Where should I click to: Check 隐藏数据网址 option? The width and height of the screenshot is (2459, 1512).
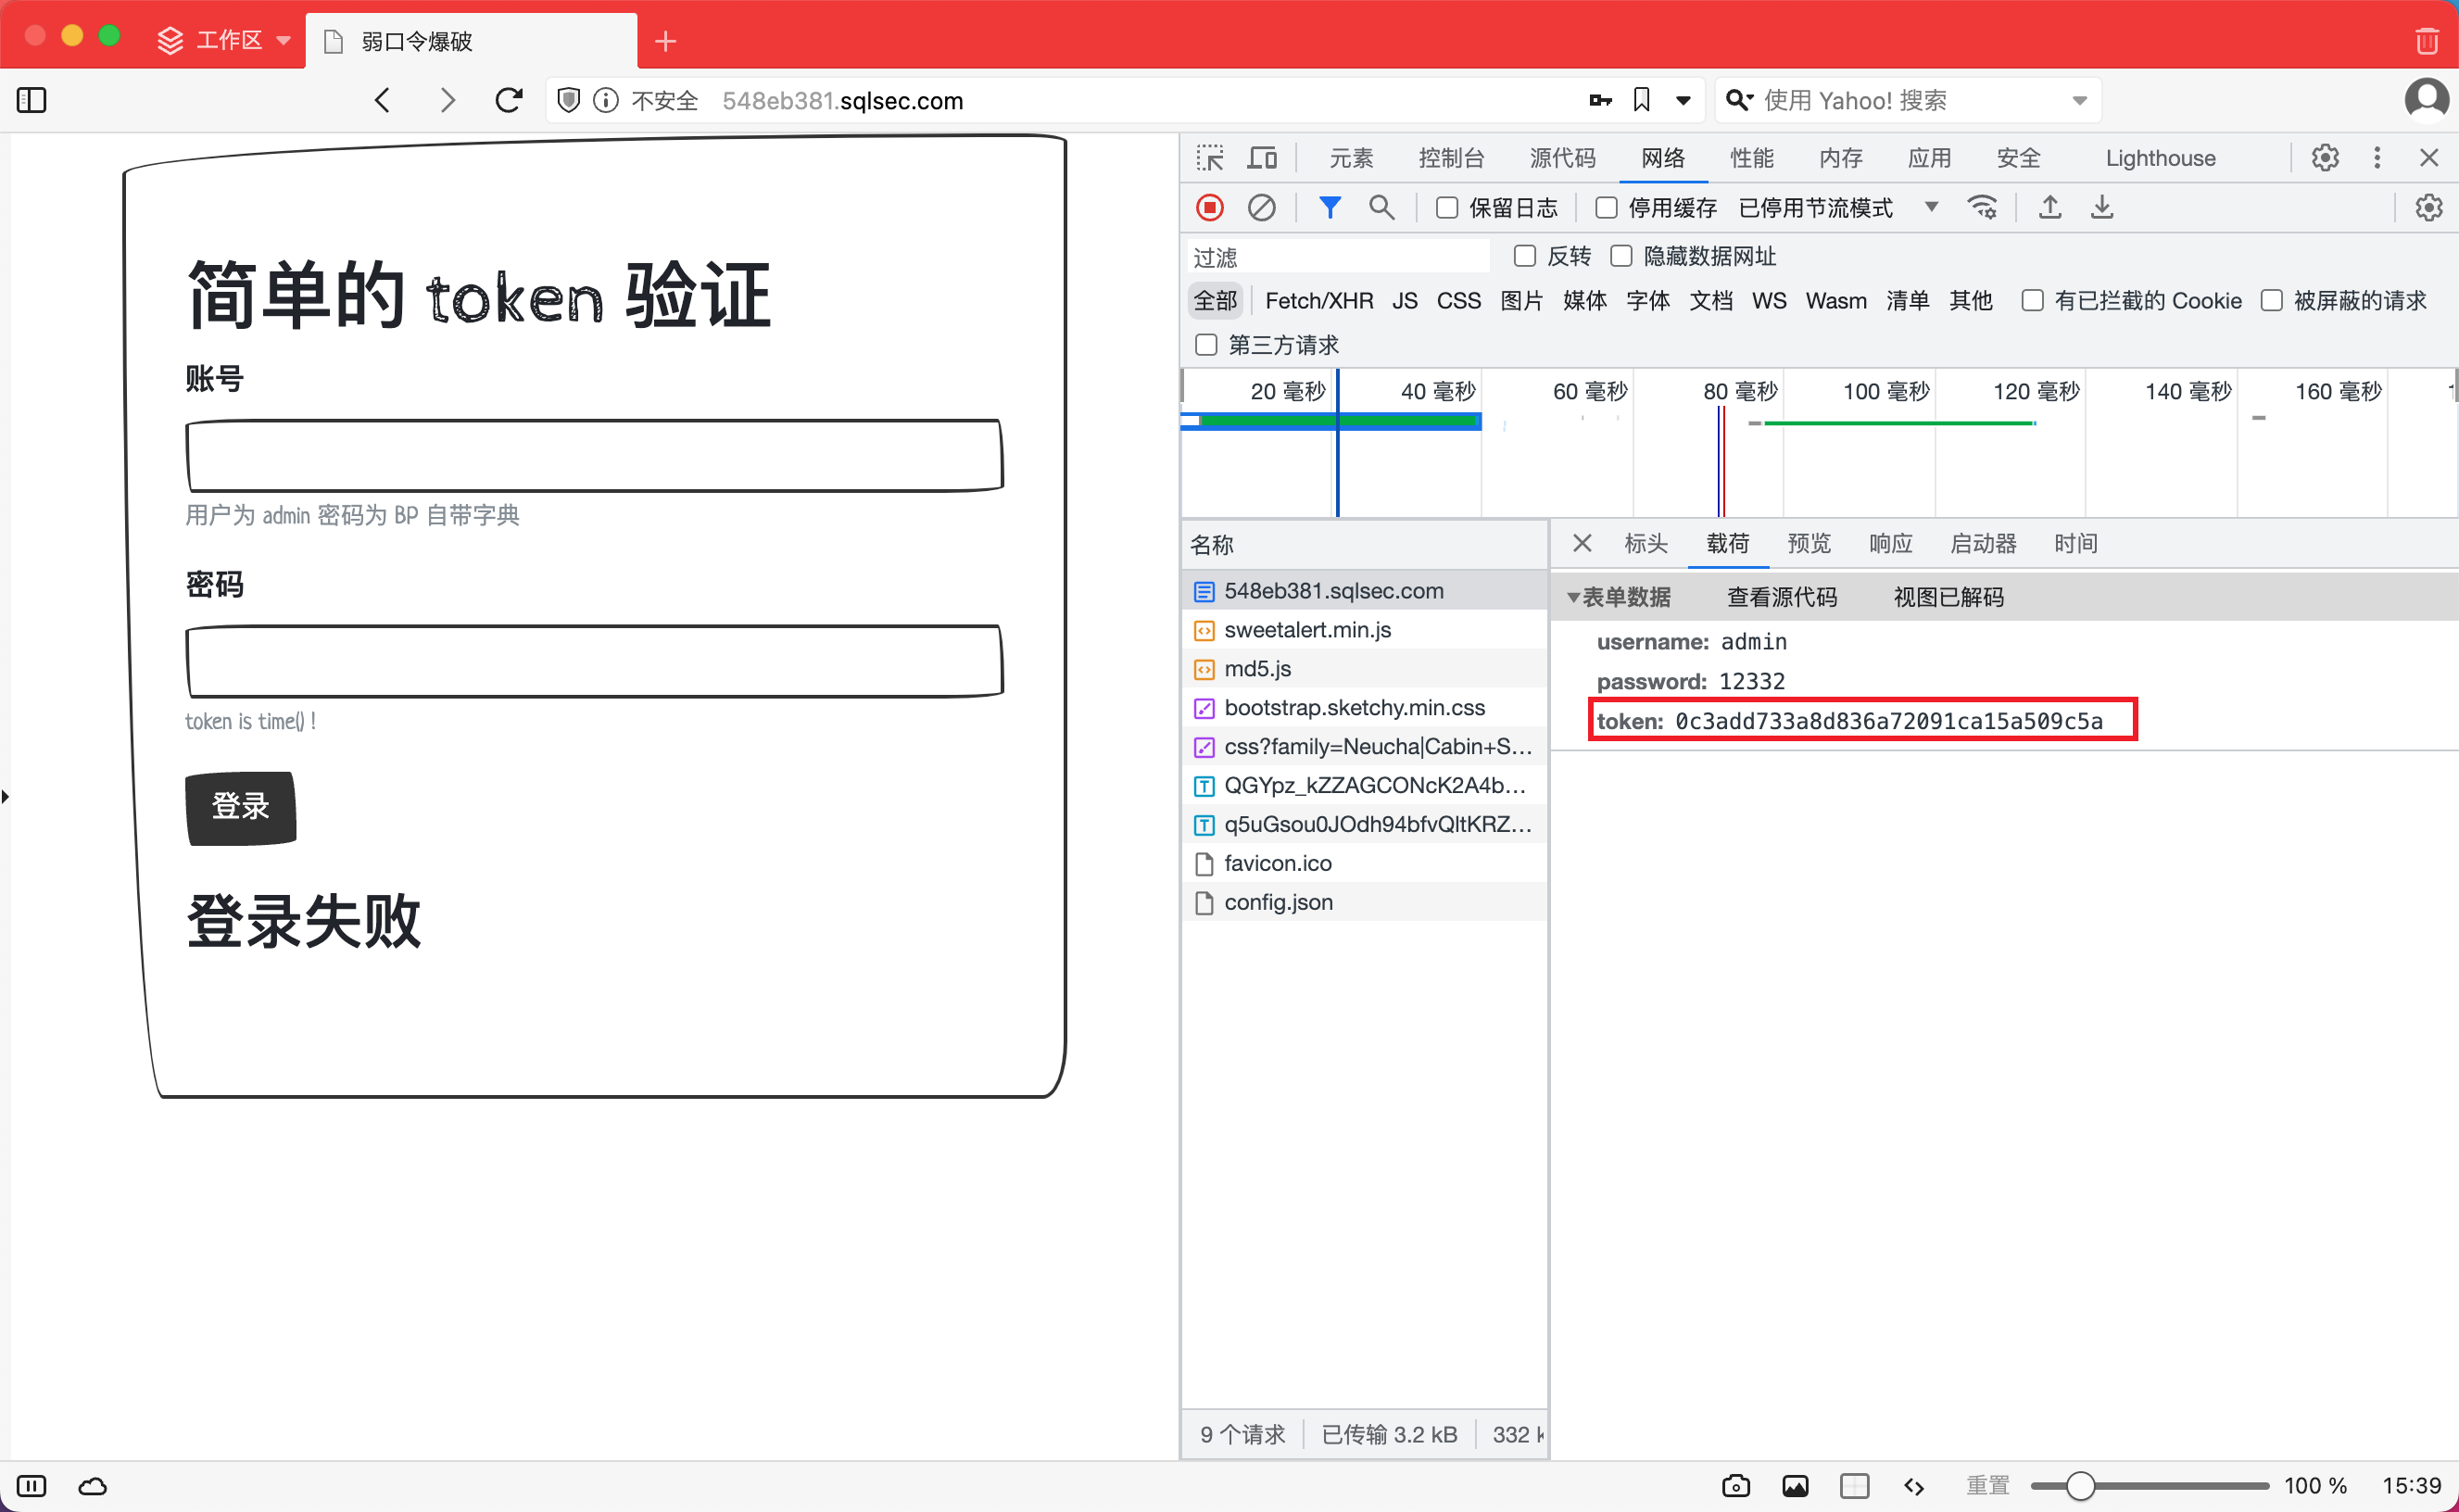(x=1621, y=256)
